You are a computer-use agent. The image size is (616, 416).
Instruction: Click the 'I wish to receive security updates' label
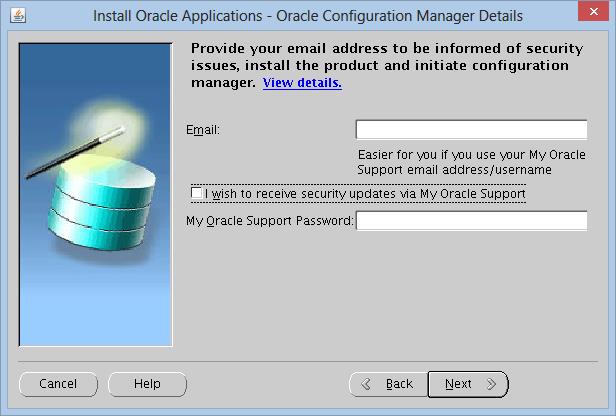(x=365, y=194)
